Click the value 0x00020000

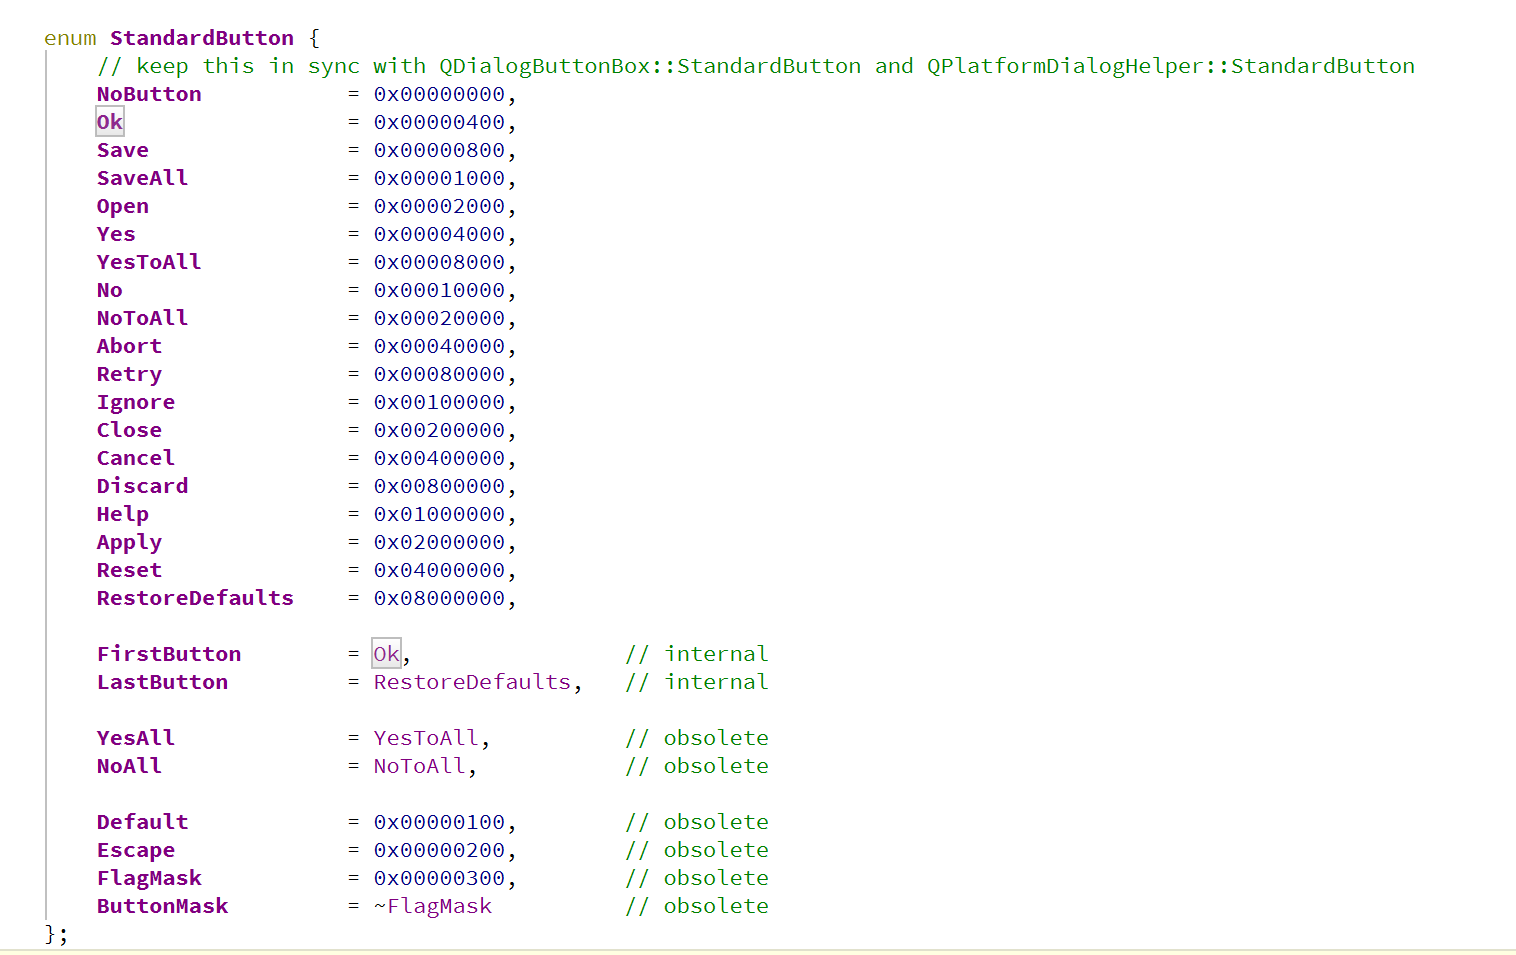tap(440, 318)
